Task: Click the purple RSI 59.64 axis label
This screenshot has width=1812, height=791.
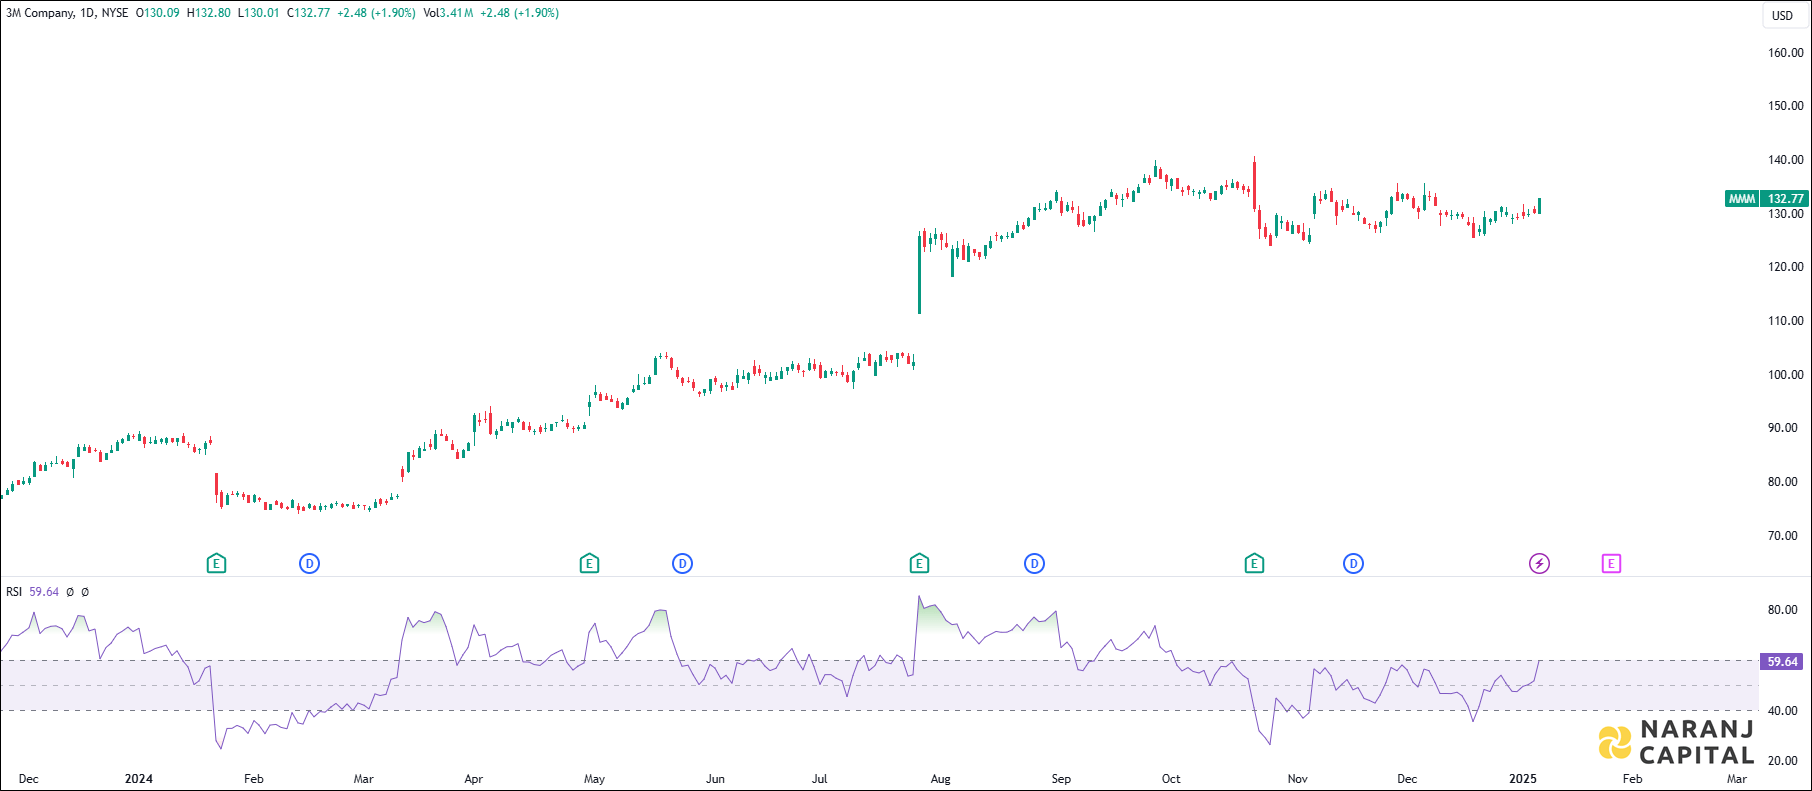Action: click(1783, 662)
